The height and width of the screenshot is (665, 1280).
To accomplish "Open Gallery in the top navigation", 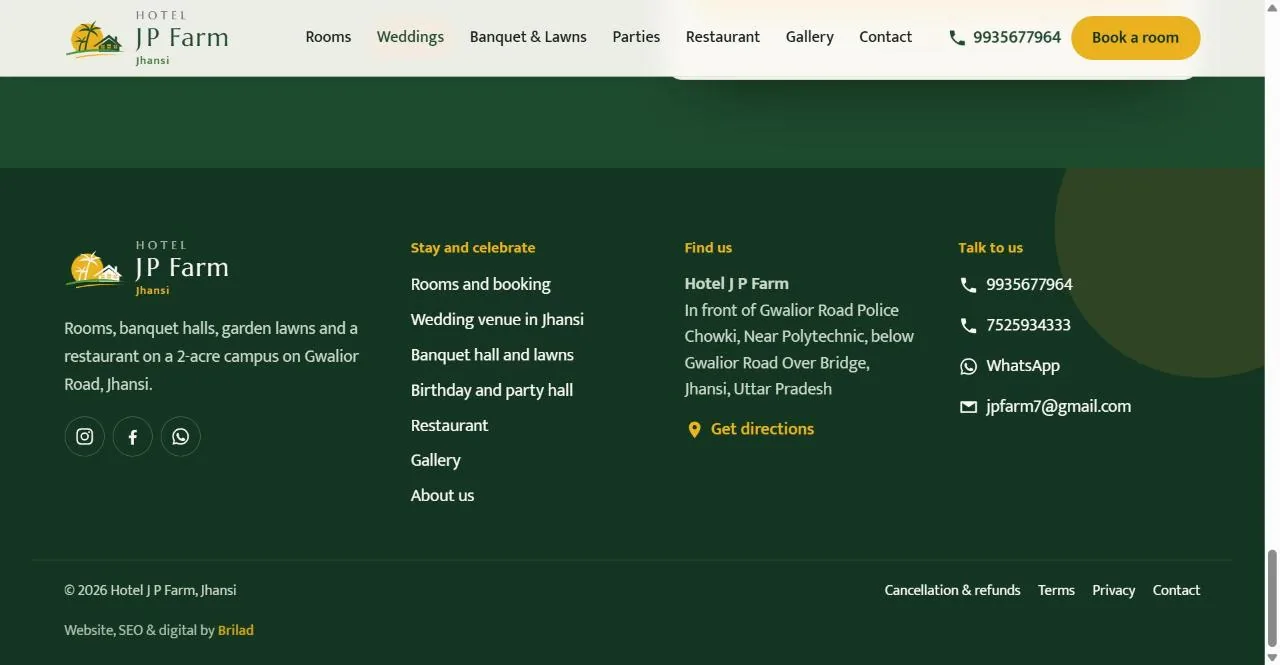I will pyautogui.click(x=810, y=37).
